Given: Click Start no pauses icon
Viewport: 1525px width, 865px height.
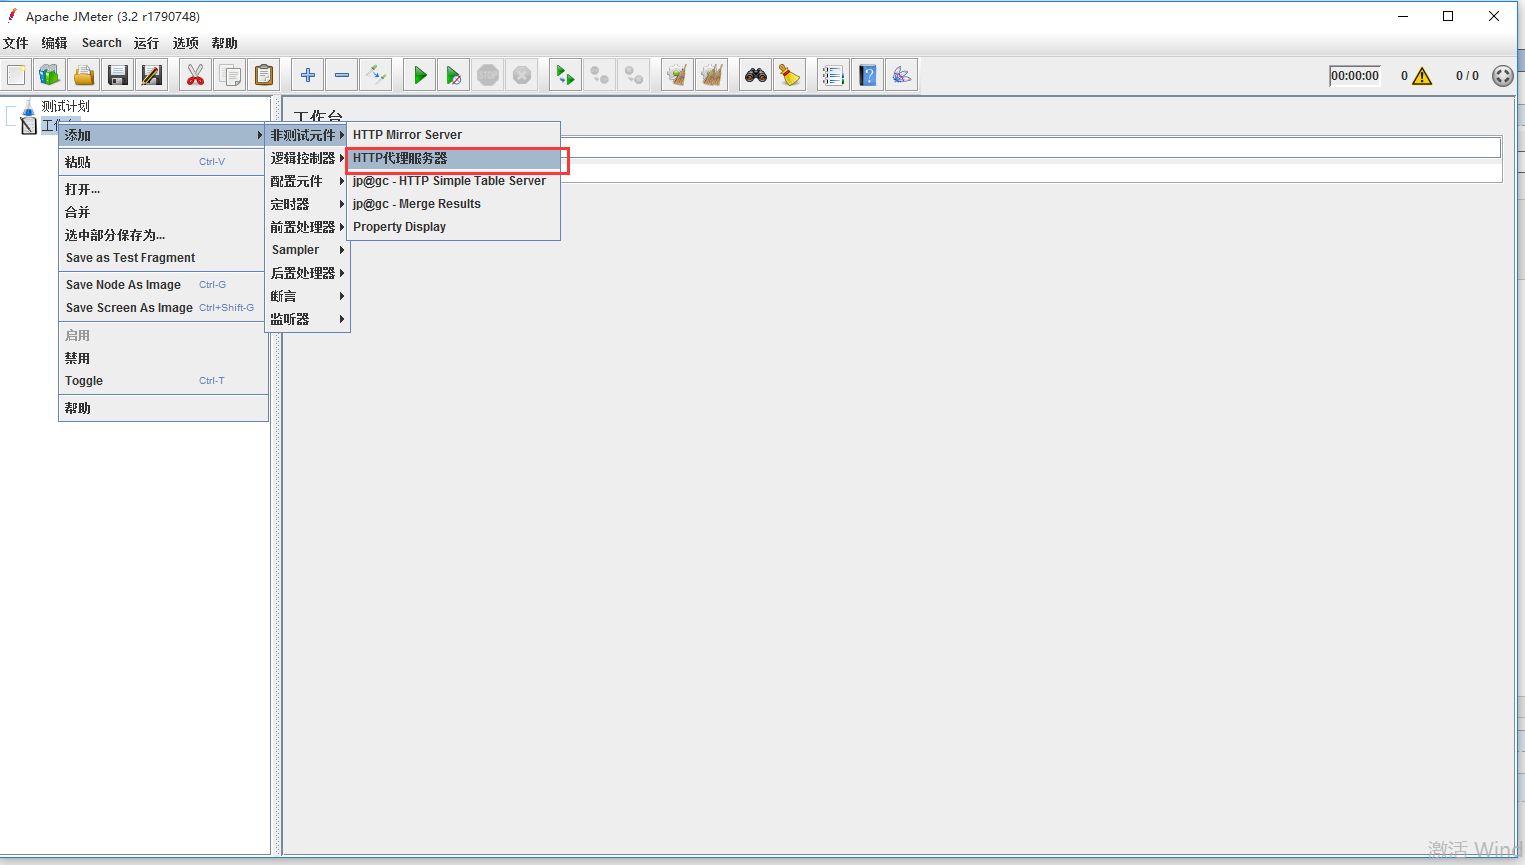Looking at the screenshot, I should click(x=454, y=75).
